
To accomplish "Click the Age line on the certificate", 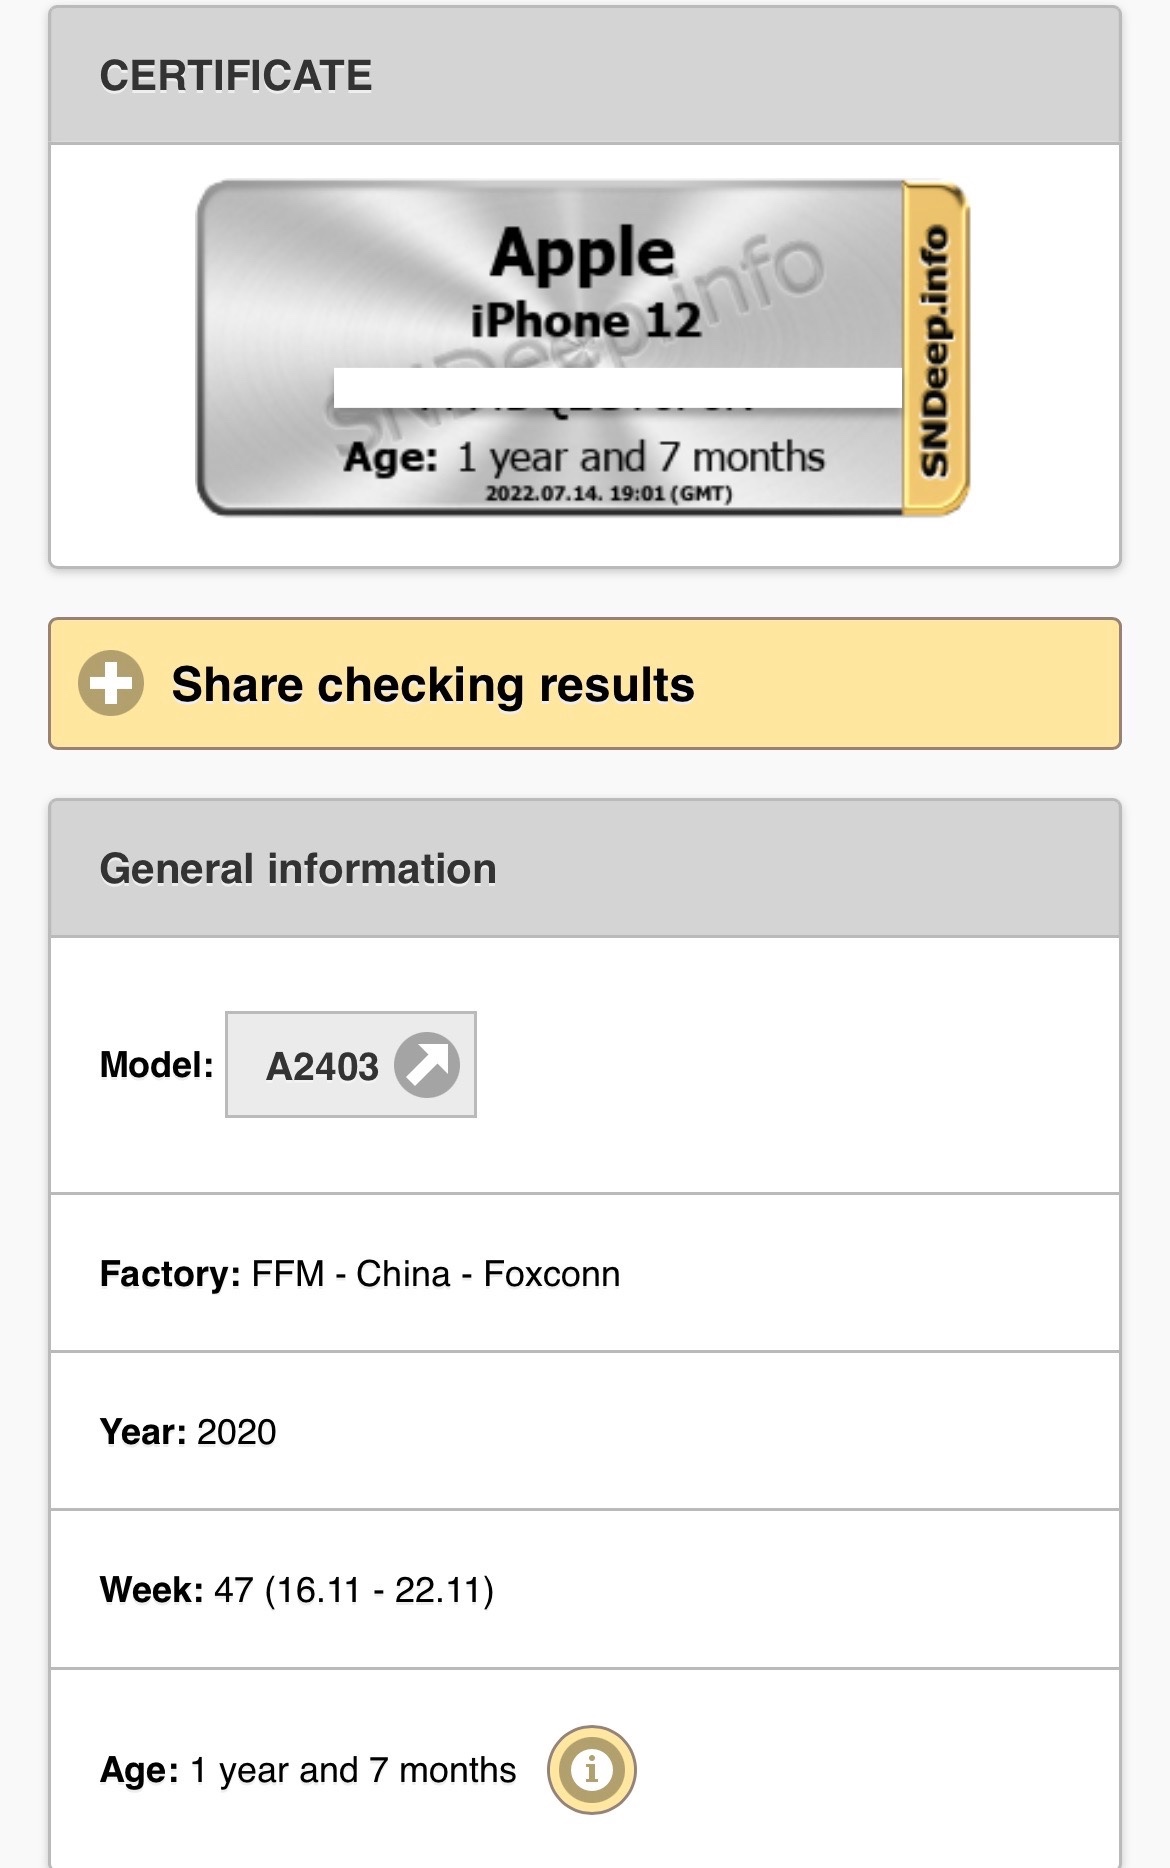I will pyautogui.click(x=584, y=457).
